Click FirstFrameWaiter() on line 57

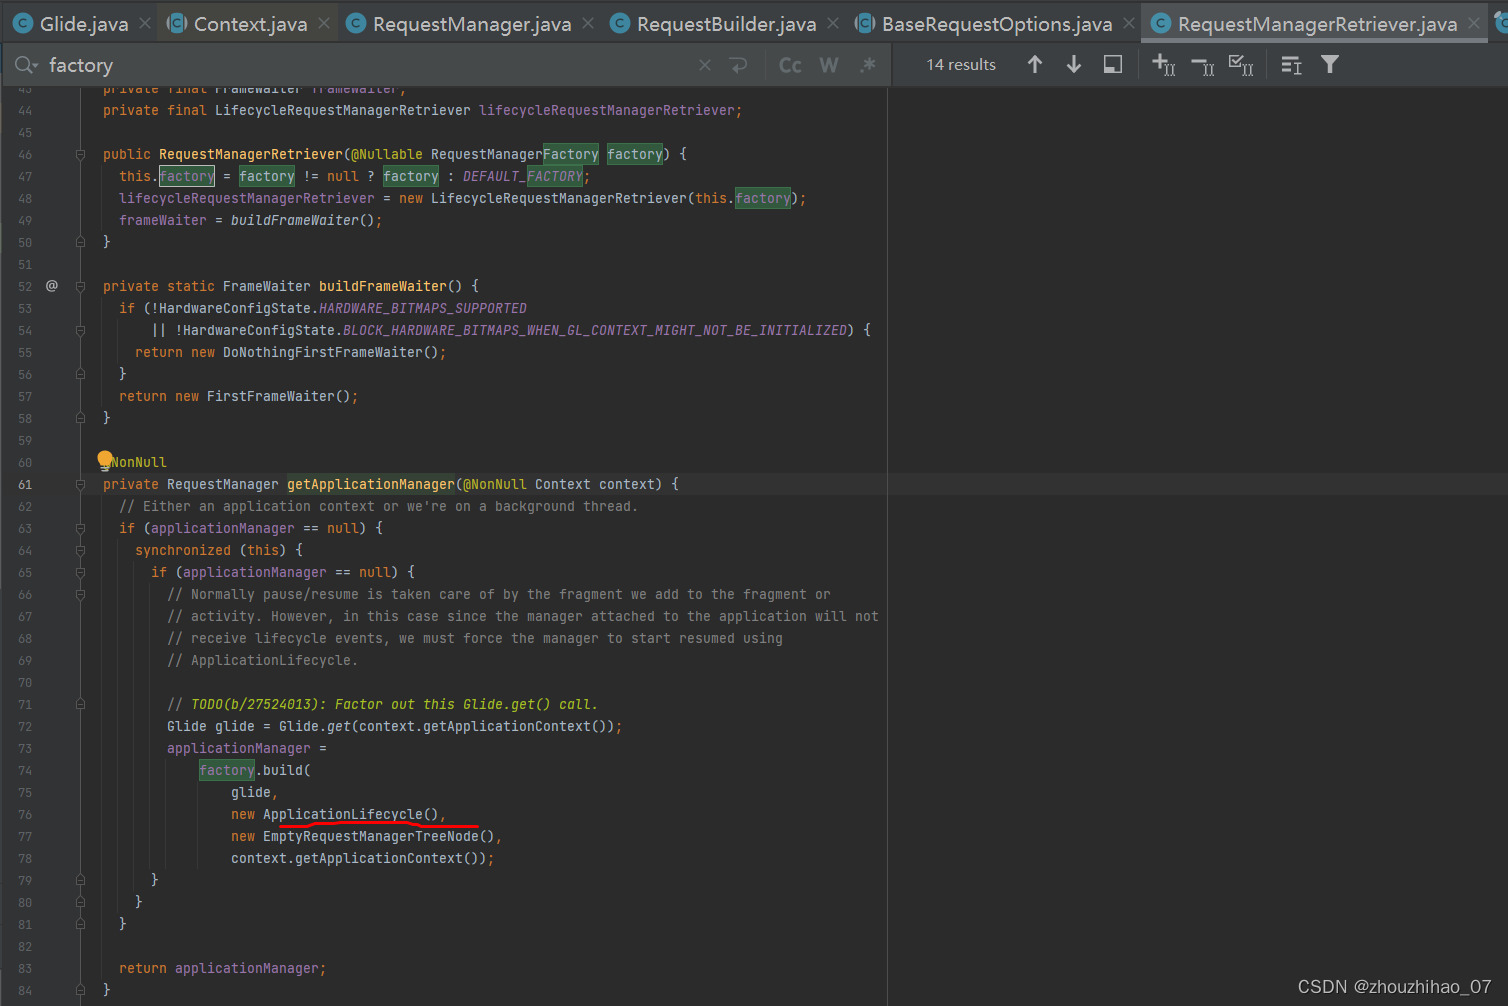pyautogui.click(x=279, y=396)
